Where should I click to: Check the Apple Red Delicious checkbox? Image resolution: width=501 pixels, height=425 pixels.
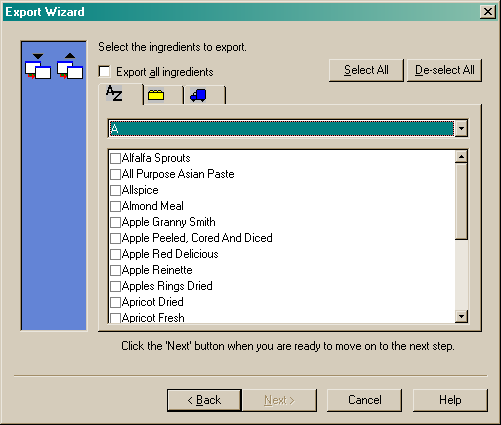[115, 254]
